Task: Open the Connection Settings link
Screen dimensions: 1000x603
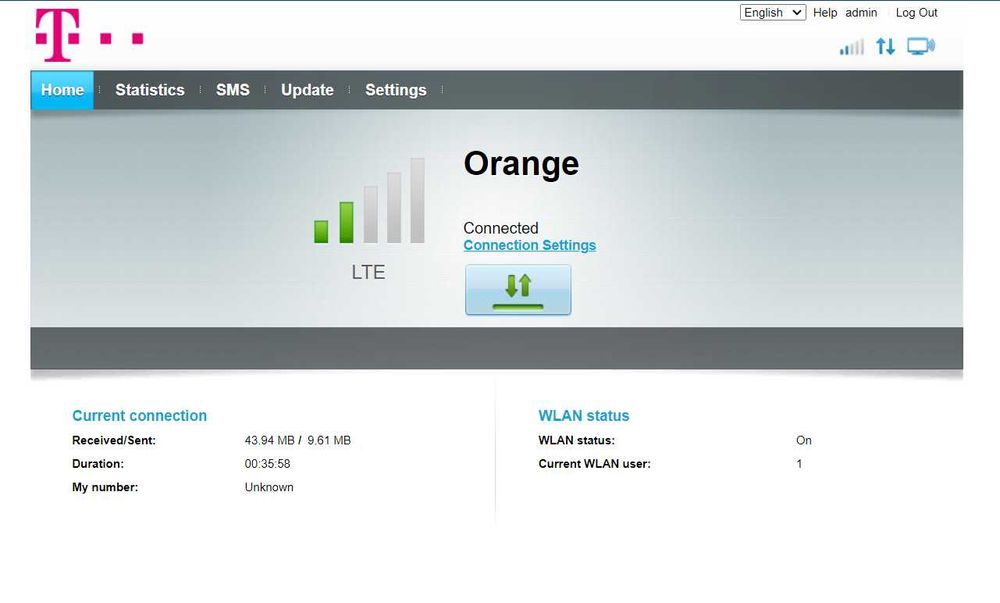Action: pyautogui.click(x=529, y=245)
